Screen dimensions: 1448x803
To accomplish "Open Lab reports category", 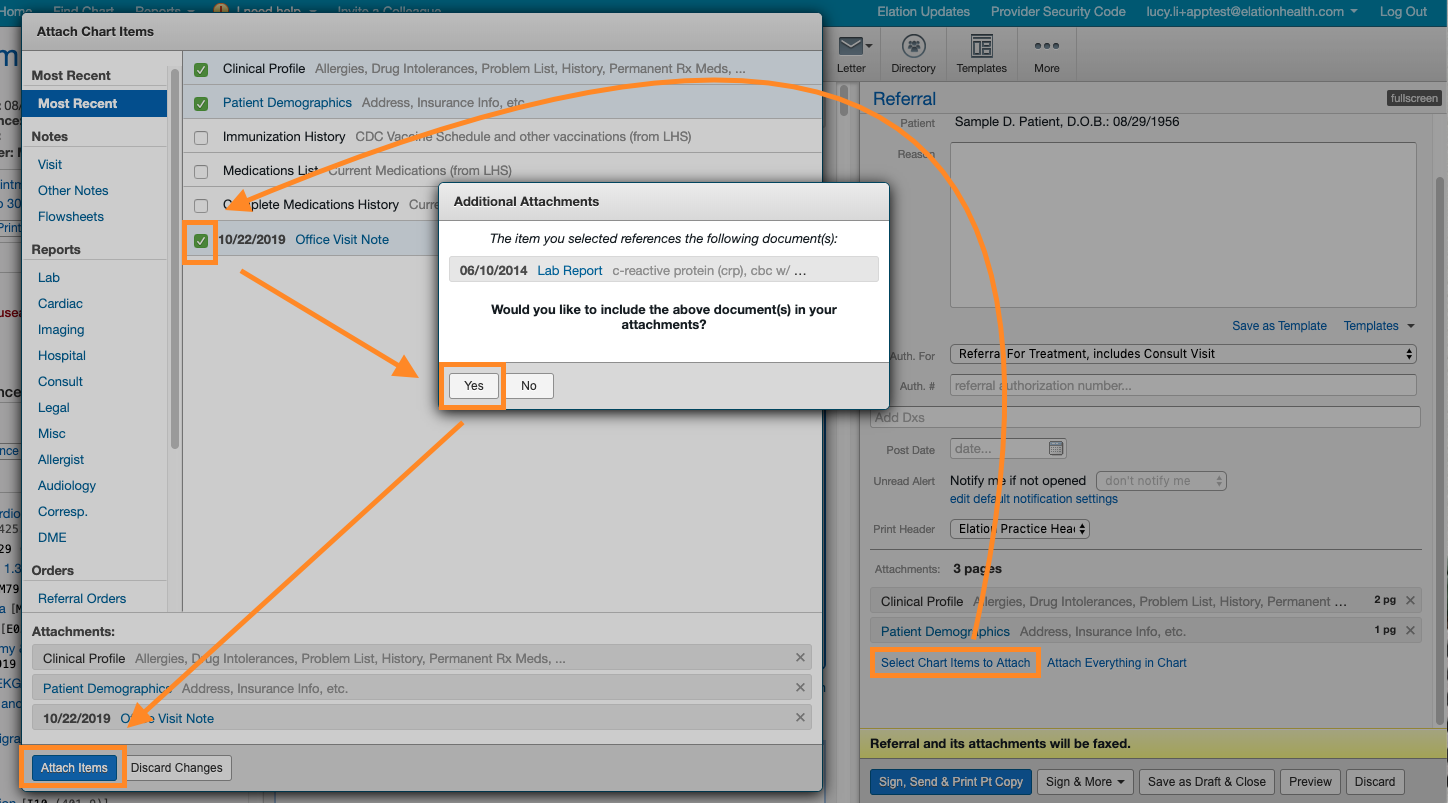I will (49, 277).
